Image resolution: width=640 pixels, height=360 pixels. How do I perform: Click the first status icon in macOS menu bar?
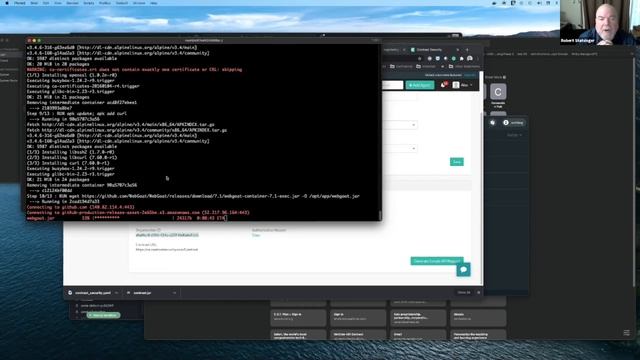pos(494,3)
